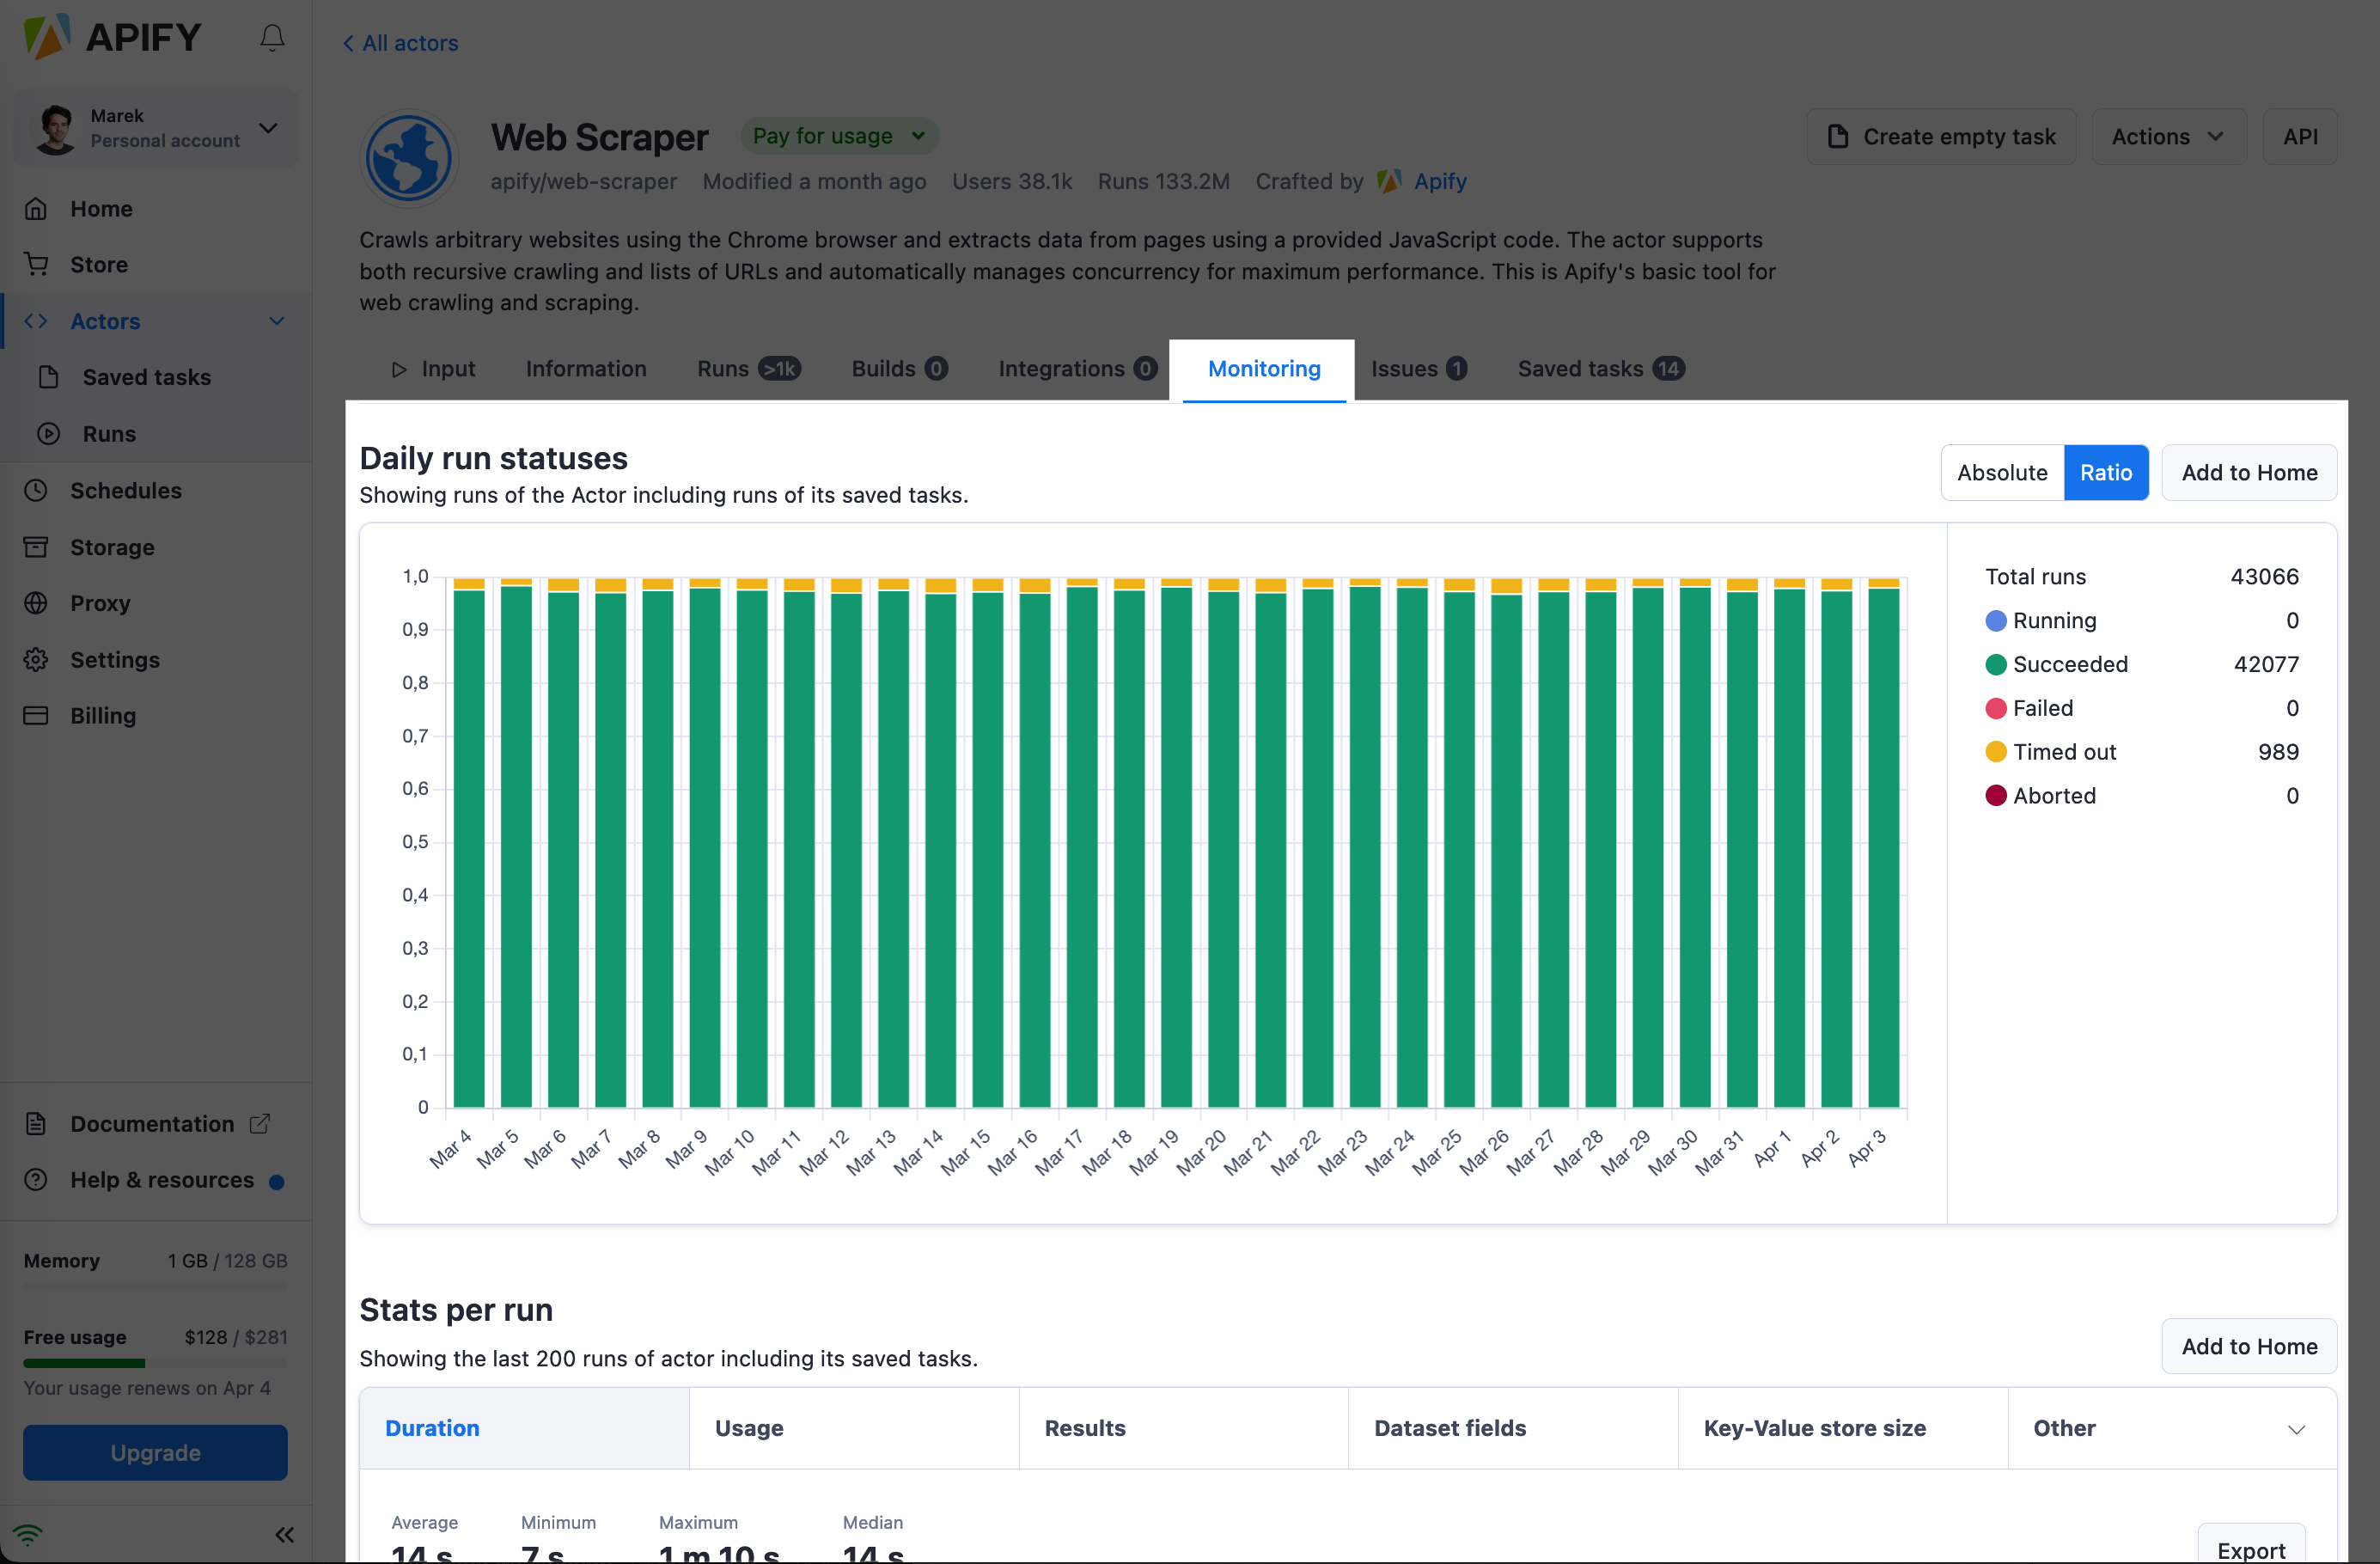
Task: Open the Actions dropdown menu
Action: 2166,136
